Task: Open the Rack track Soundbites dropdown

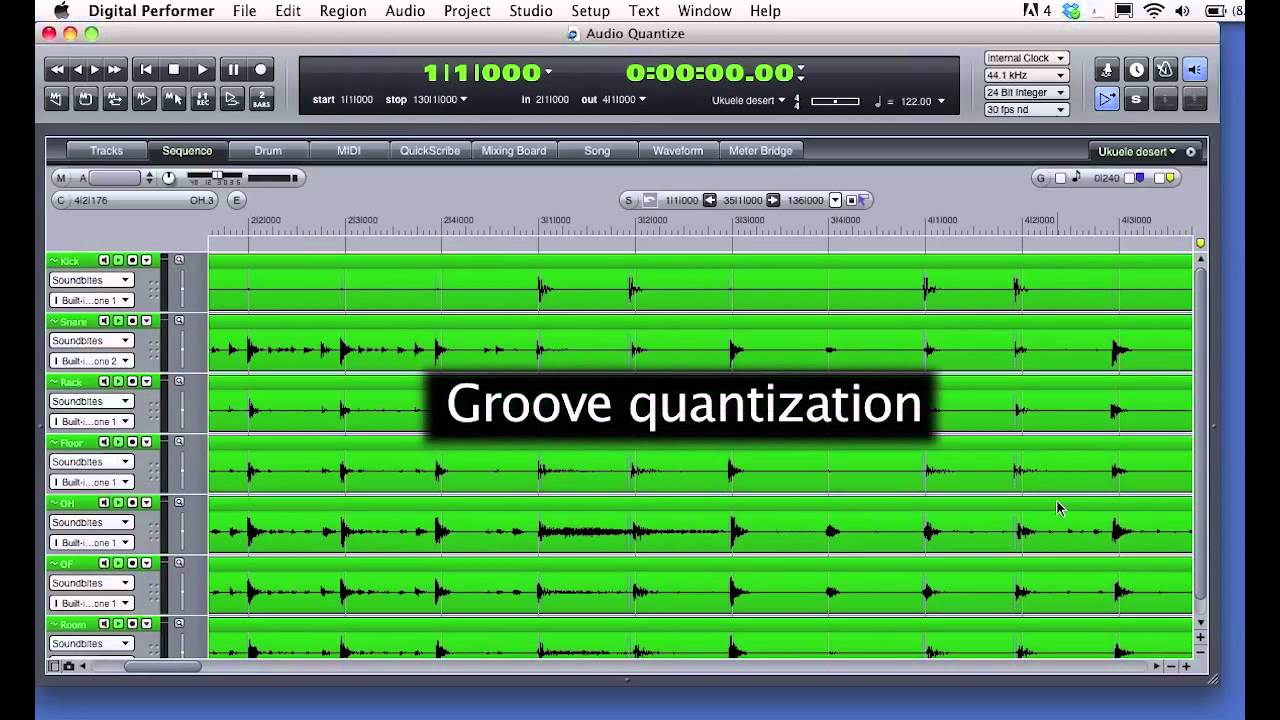Action: (91, 401)
